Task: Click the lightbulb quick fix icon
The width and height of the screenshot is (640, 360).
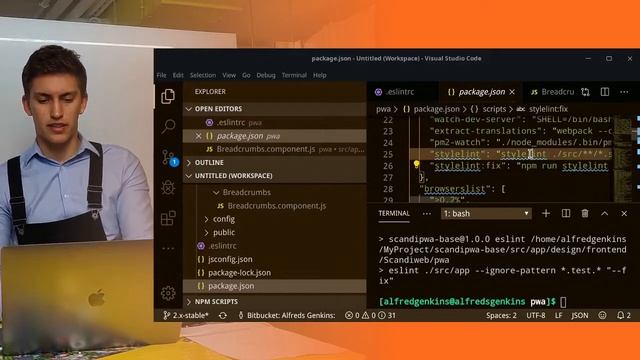Action: pyautogui.click(x=416, y=164)
